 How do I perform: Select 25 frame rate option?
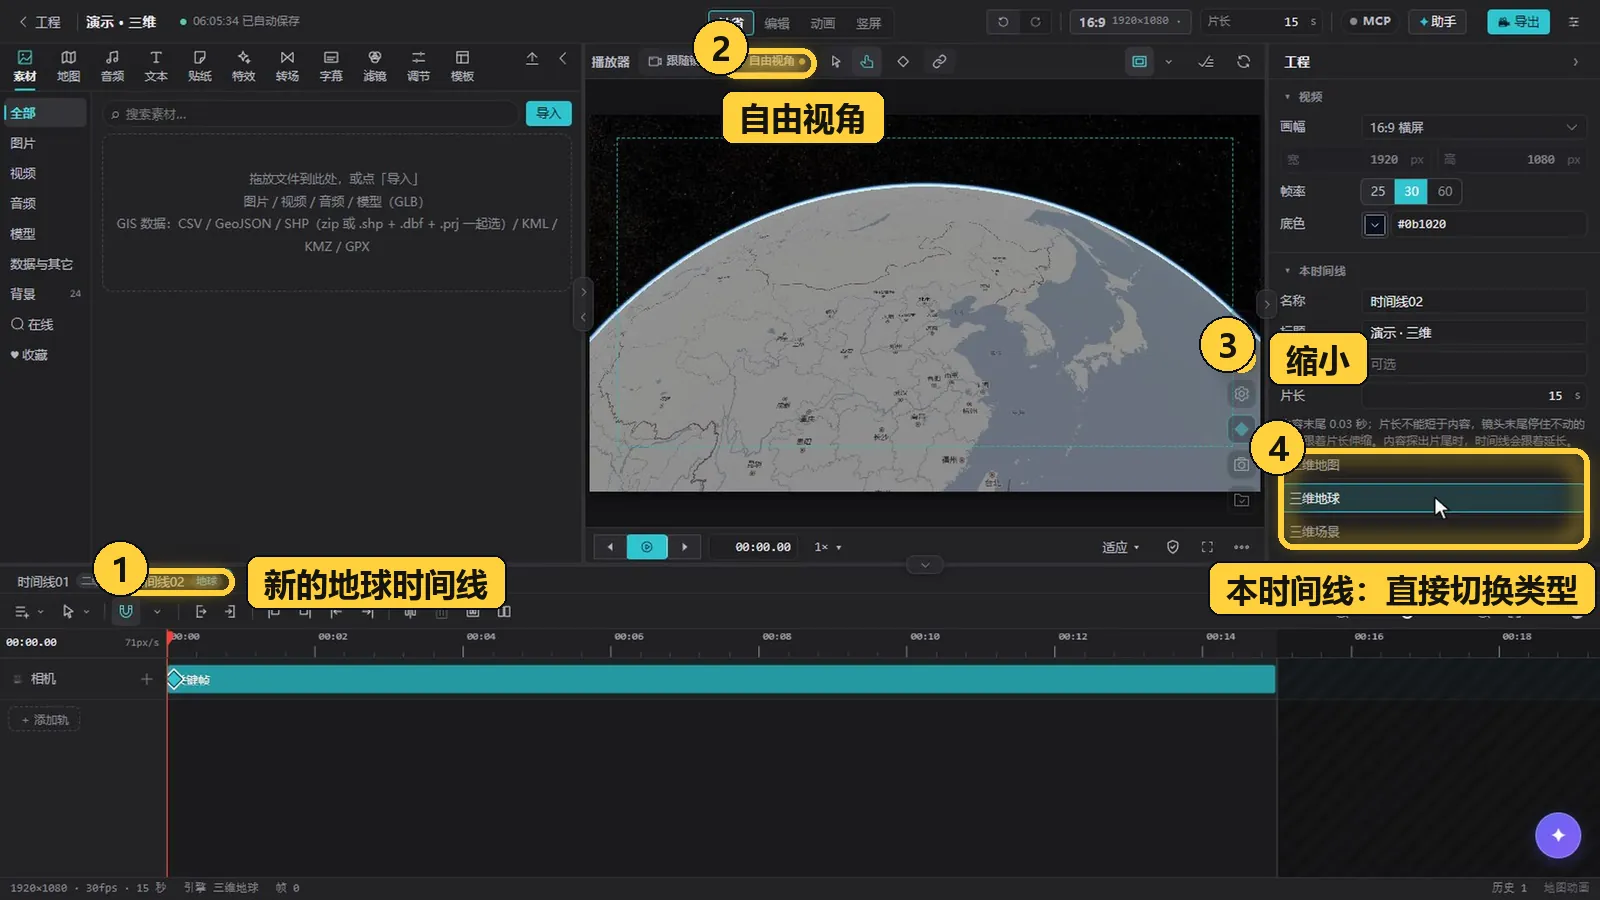point(1378,191)
